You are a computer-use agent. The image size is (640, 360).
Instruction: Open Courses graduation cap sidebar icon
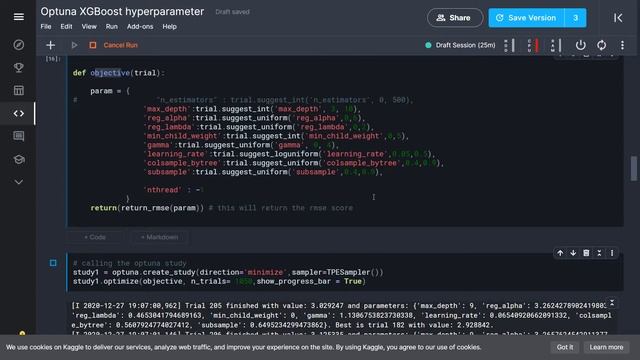[x=18, y=159]
